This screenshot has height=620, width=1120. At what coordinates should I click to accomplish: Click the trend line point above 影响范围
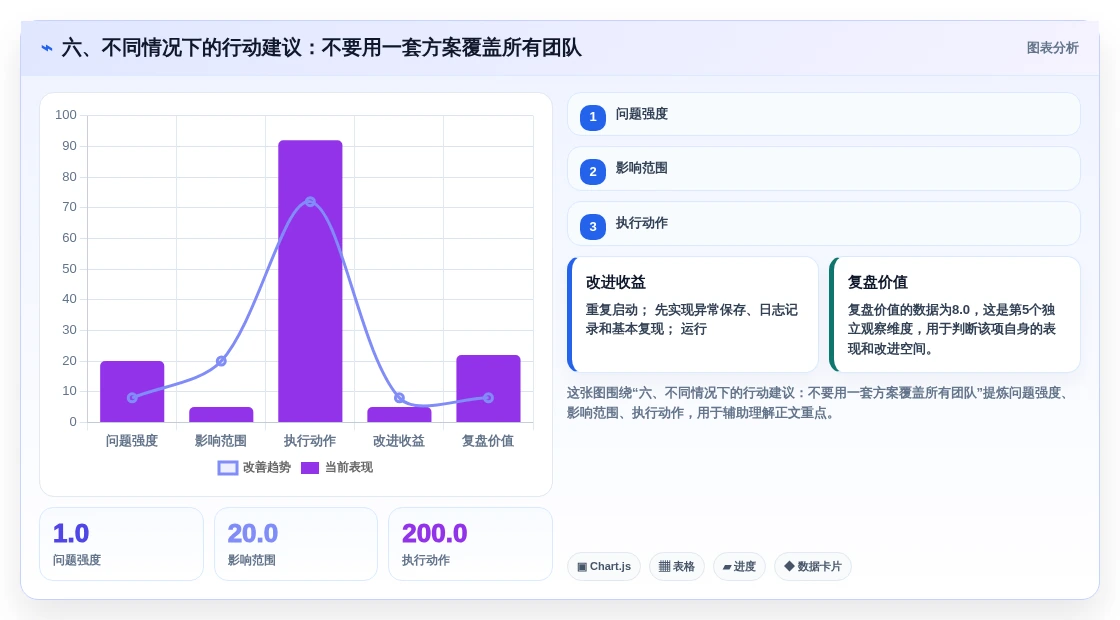tap(221, 361)
